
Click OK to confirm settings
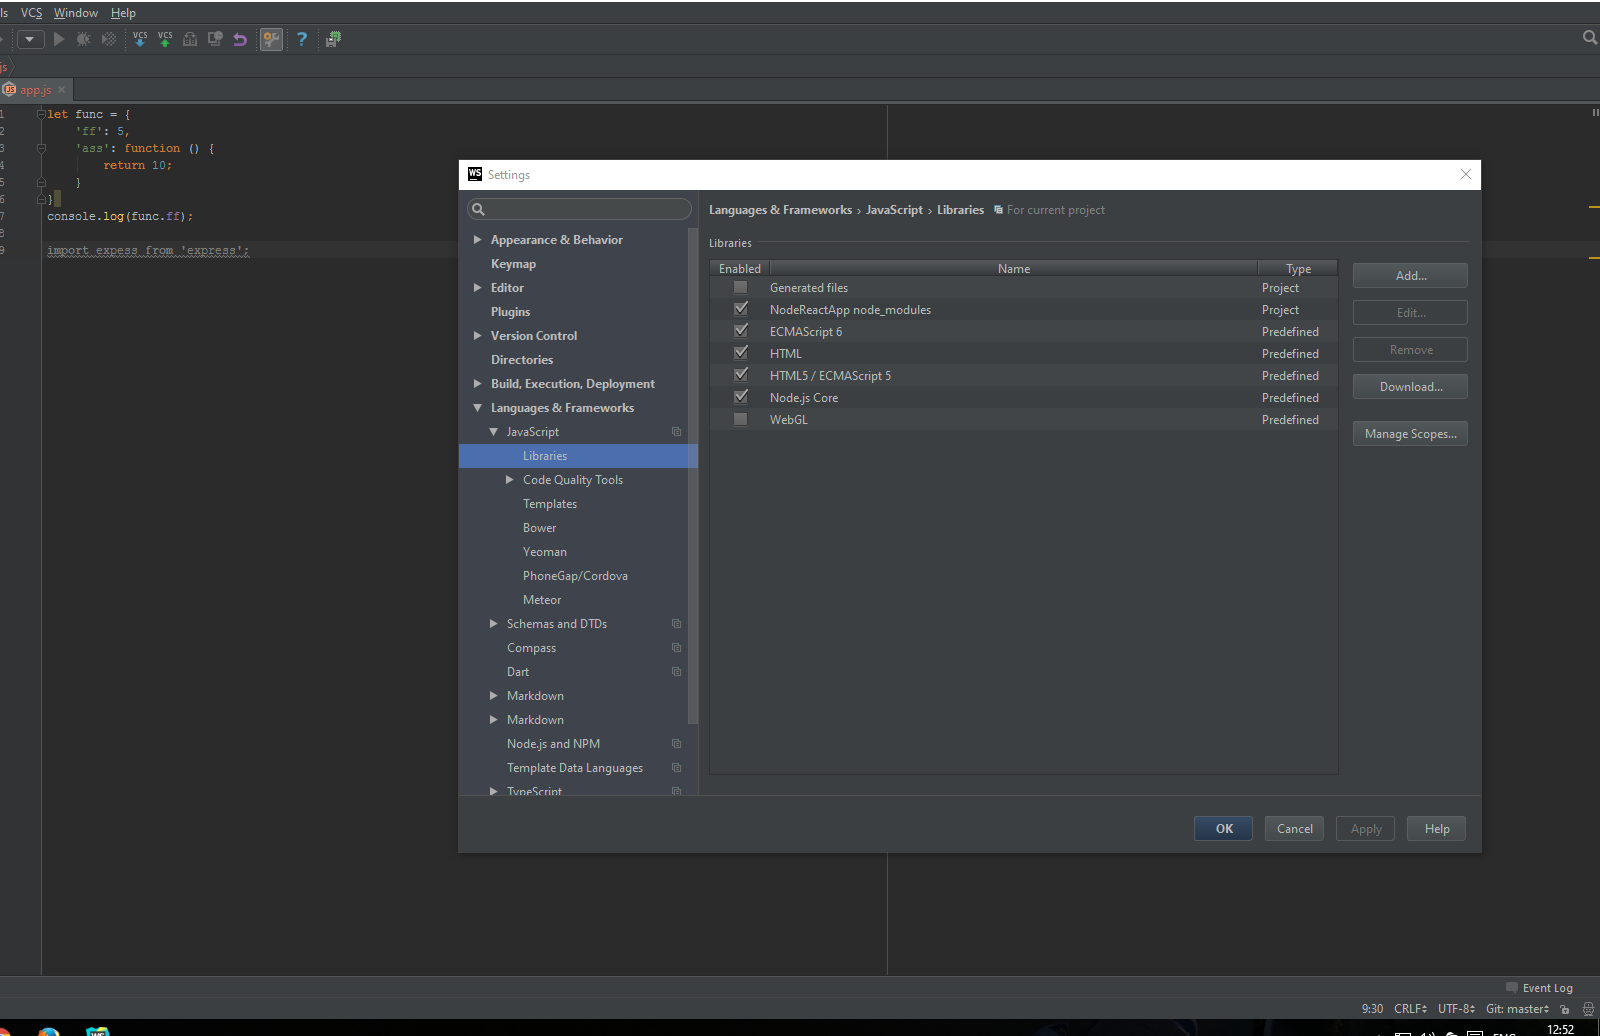pyautogui.click(x=1223, y=829)
